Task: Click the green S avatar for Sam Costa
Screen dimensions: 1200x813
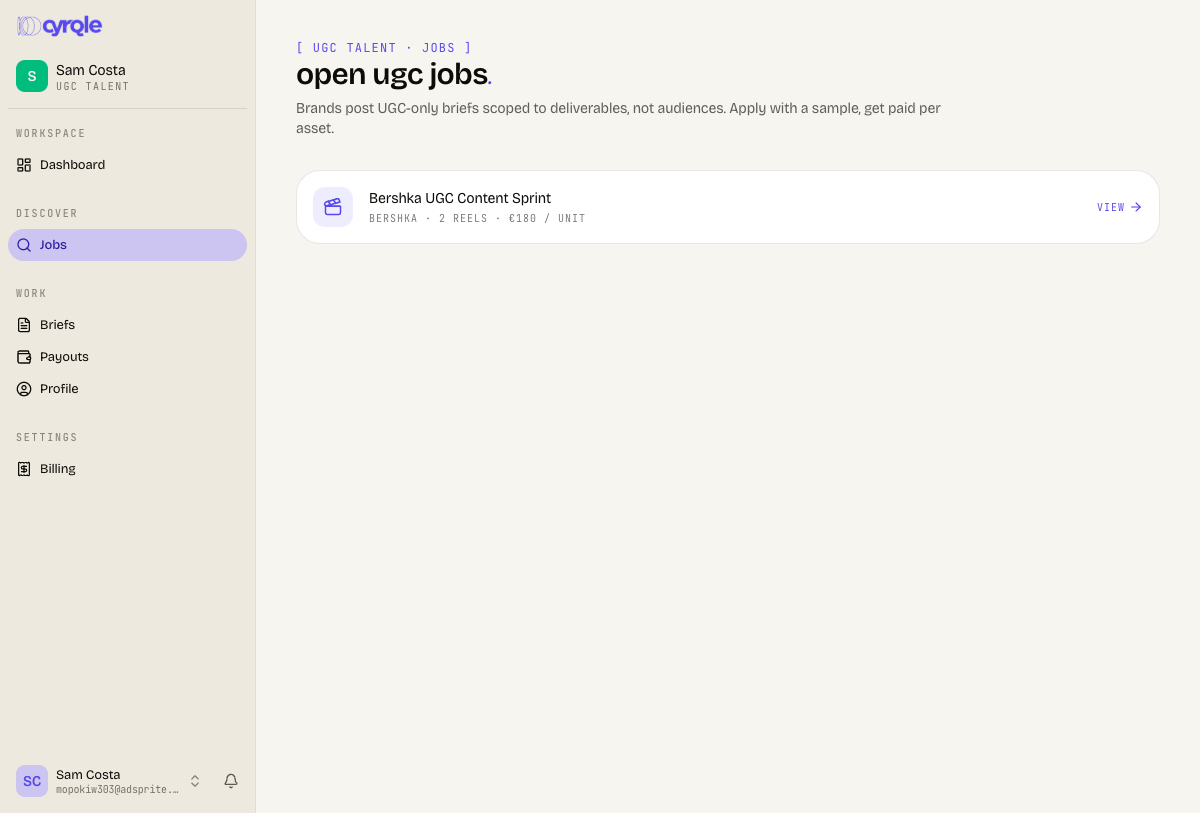Action: coord(32,76)
